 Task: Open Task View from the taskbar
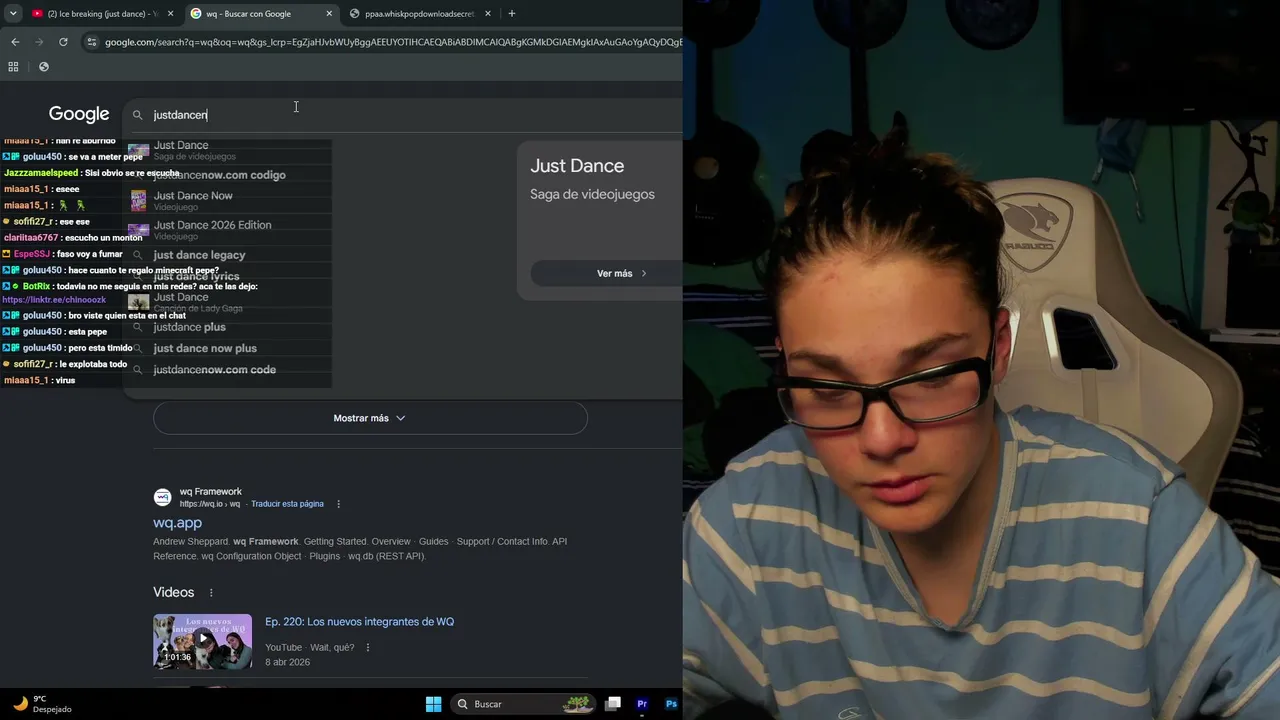pos(613,704)
